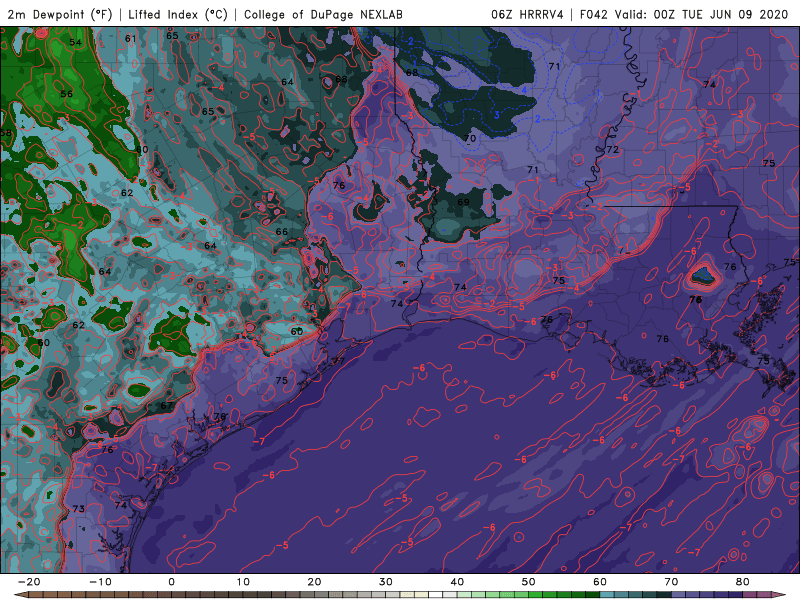The image size is (800, 600).
Task: Click the dewpoint value '73' on map
Action: coord(79,509)
